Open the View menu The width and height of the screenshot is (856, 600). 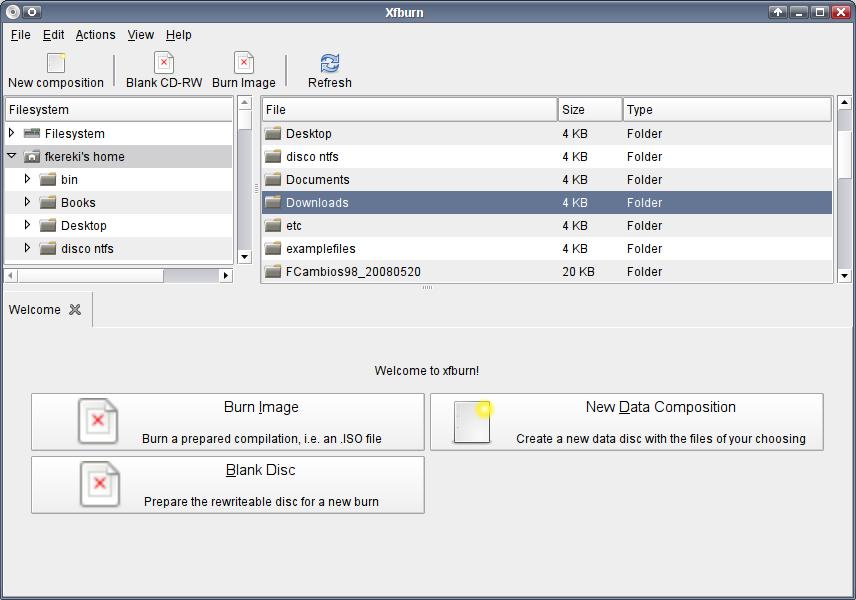pos(141,35)
